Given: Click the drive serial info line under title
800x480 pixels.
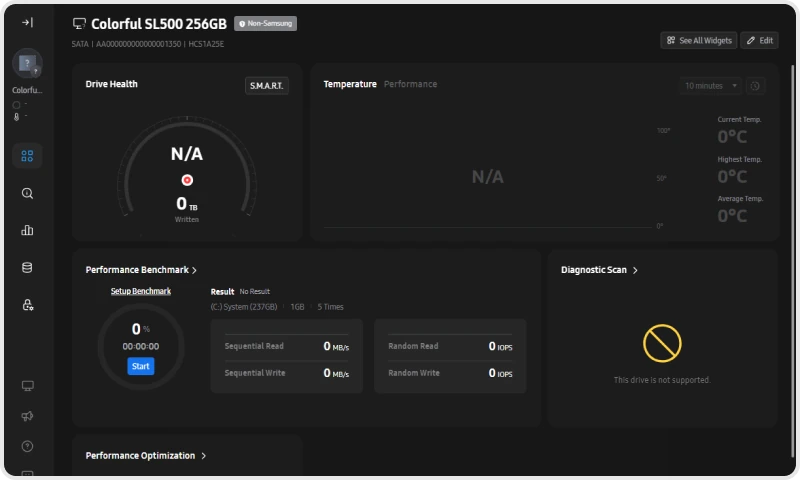Looking at the screenshot, I should point(147,44).
